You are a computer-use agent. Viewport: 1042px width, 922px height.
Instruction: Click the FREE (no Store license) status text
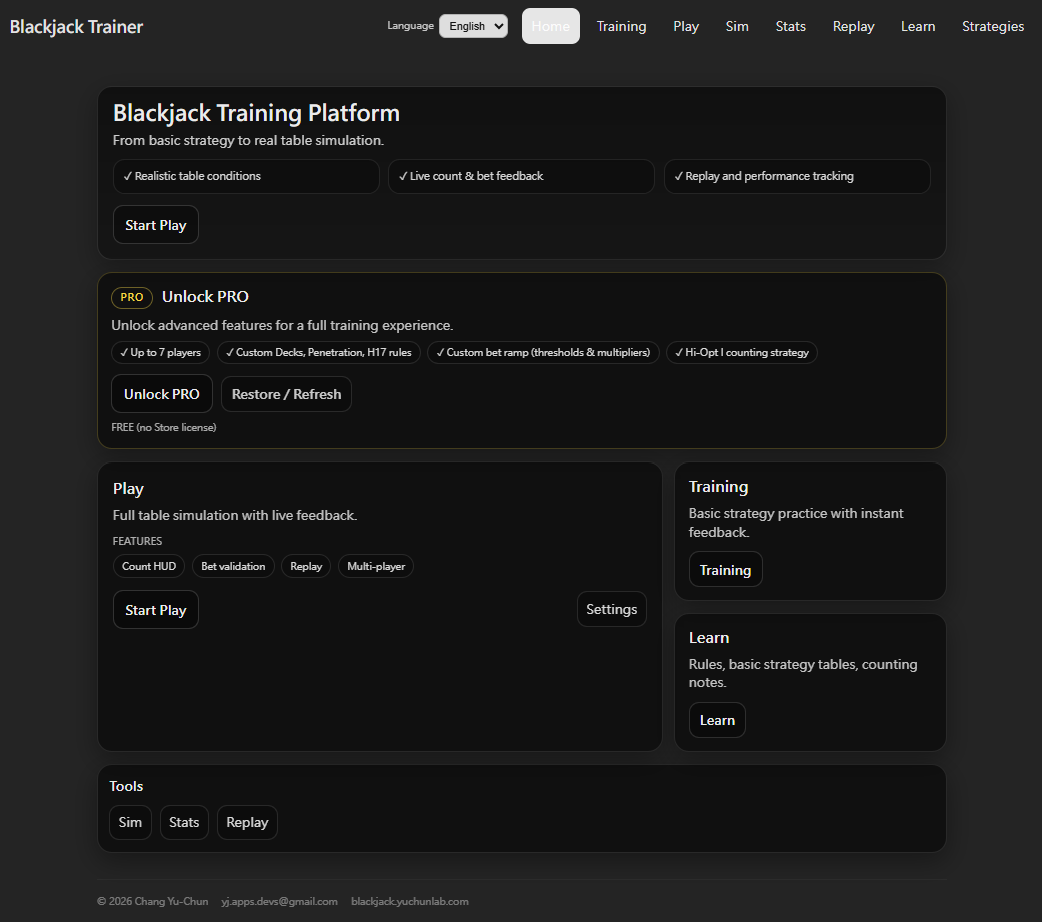163,427
